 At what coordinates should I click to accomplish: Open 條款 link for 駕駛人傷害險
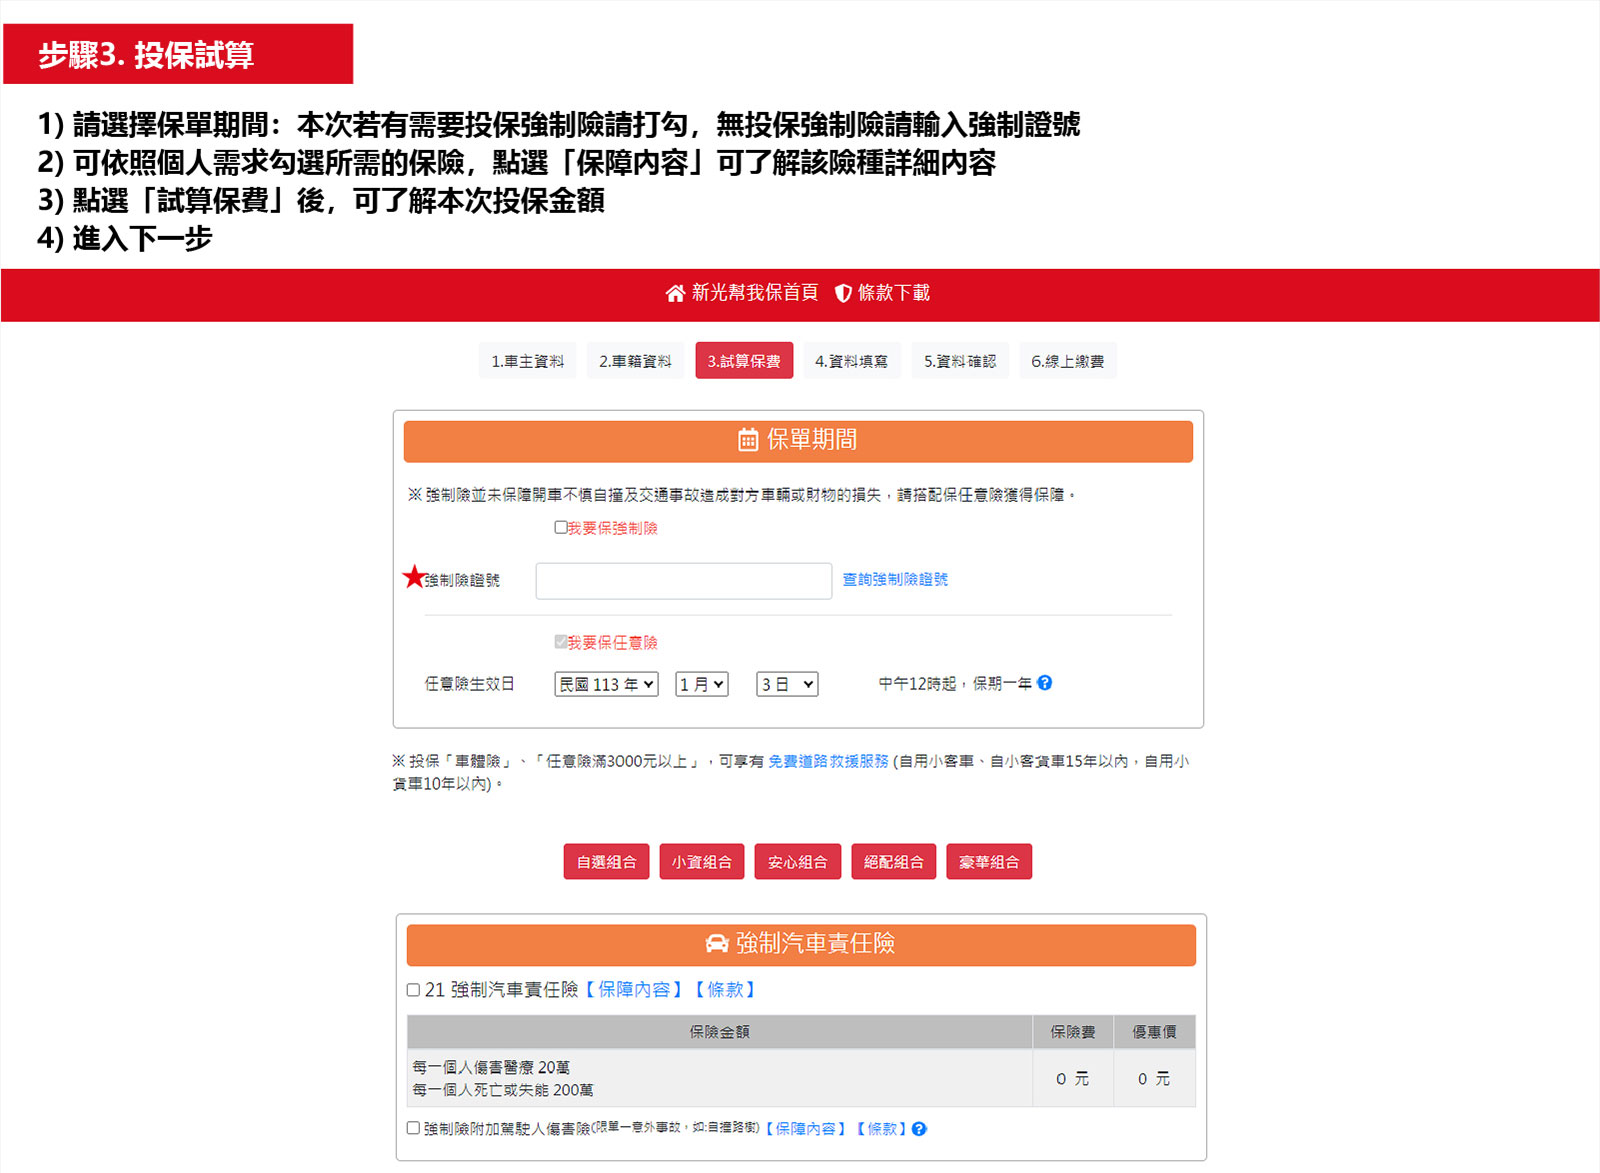(882, 1129)
